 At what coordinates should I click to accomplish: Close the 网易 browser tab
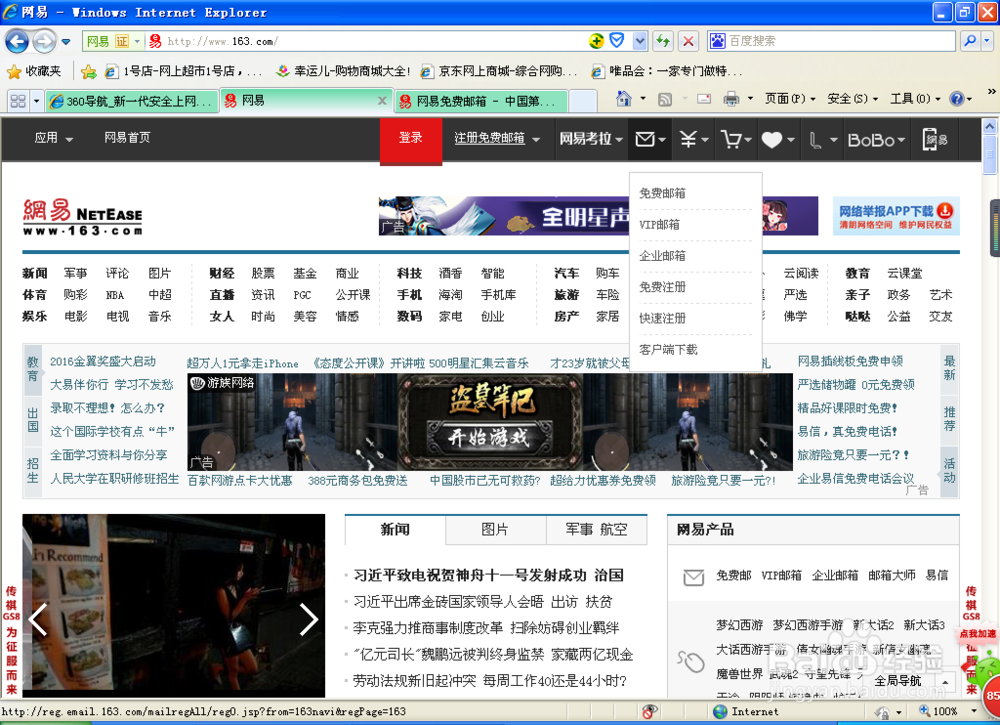[382, 101]
